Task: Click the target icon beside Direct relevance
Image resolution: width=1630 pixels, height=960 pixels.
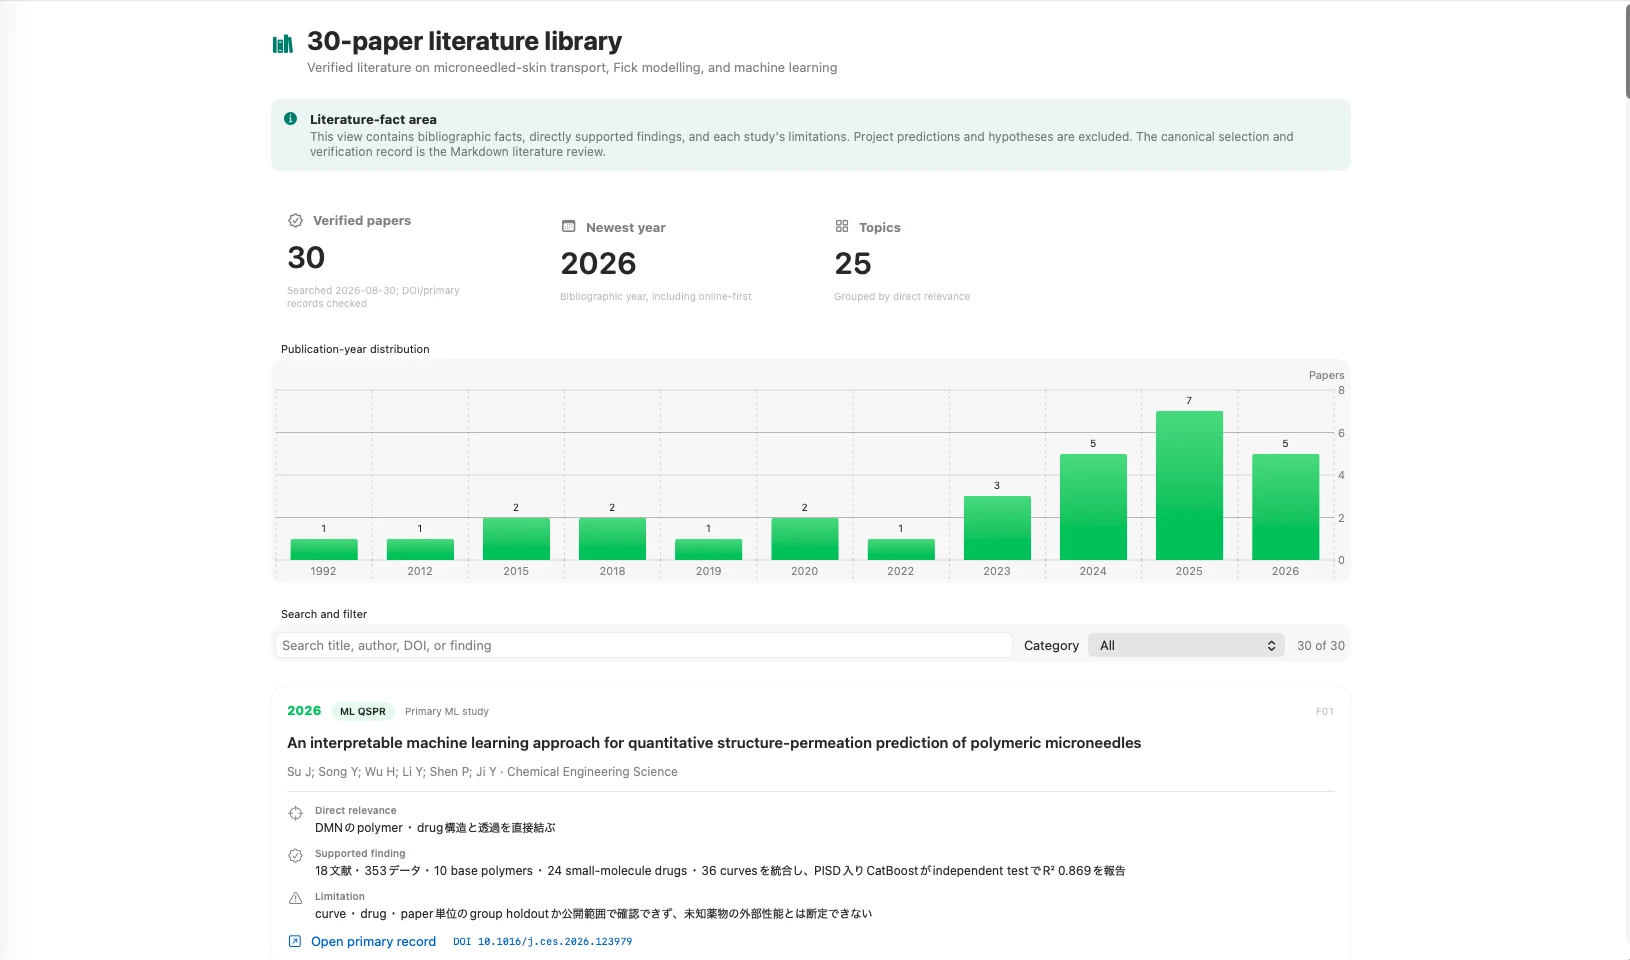Action: tap(295, 814)
